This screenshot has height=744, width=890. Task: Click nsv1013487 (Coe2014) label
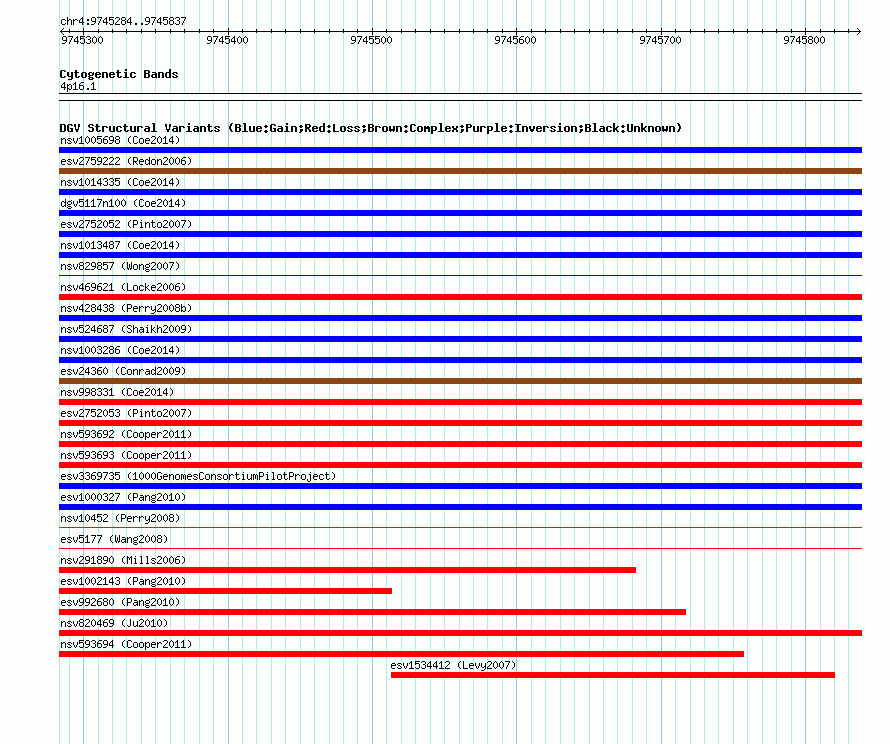tap(120, 245)
